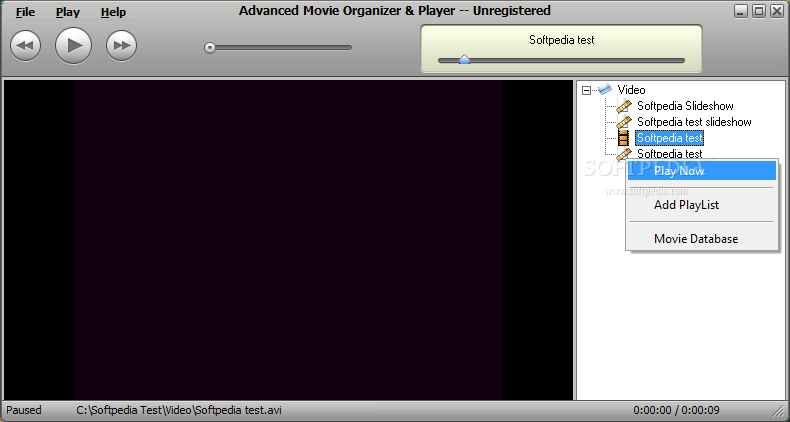Collapse the Video tree node
The width and height of the screenshot is (790, 422).
(x=586, y=91)
